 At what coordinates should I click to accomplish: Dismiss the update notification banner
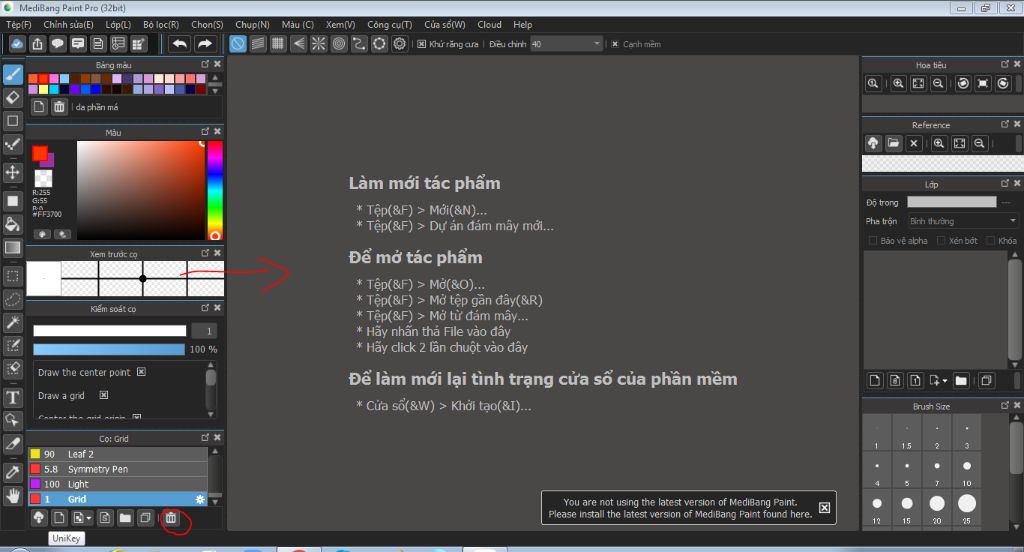(x=824, y=508)
